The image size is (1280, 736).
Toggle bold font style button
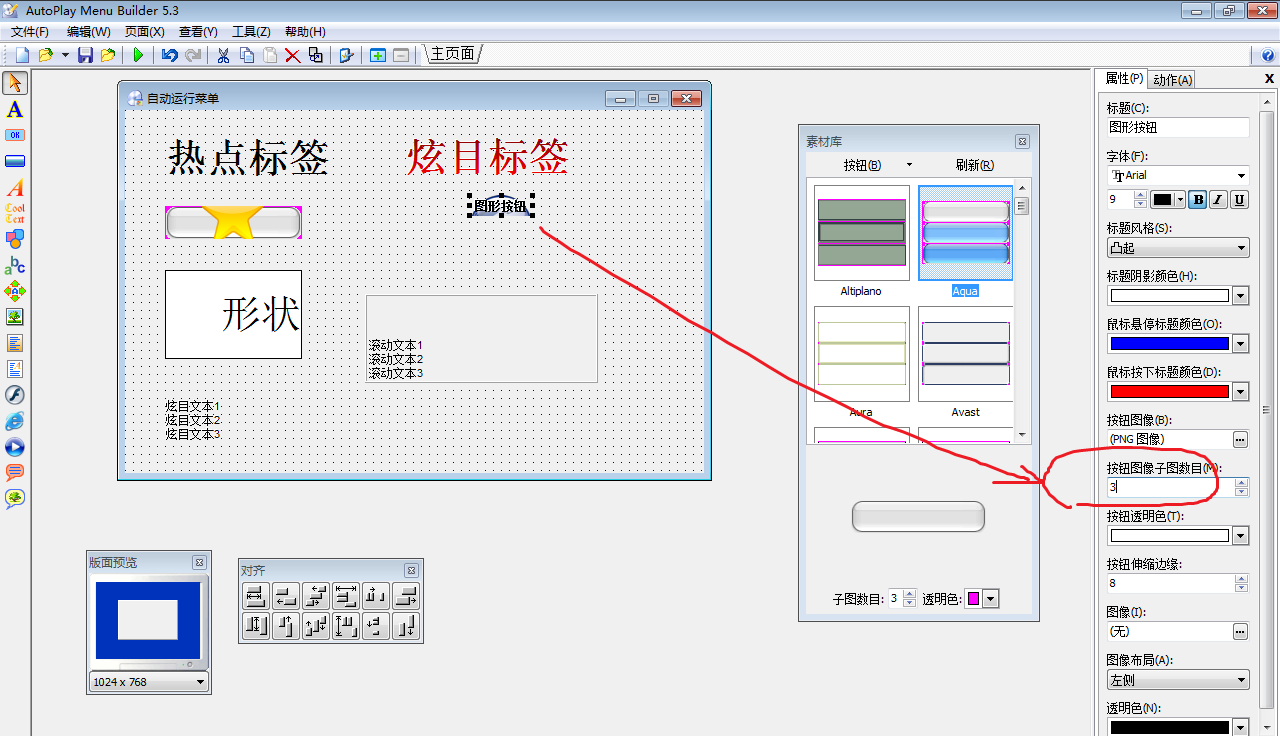1198,200
